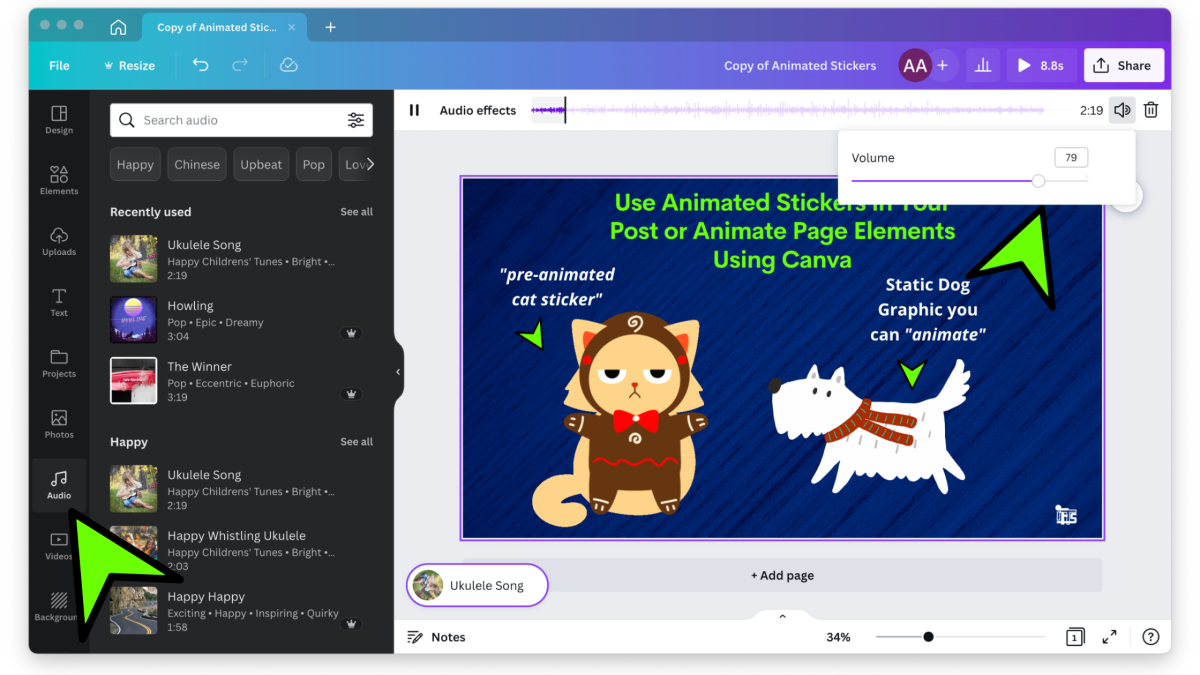Click the home icon in the tab bar
This screenshot has width=1200, height=675.
[x=118, y=27]
